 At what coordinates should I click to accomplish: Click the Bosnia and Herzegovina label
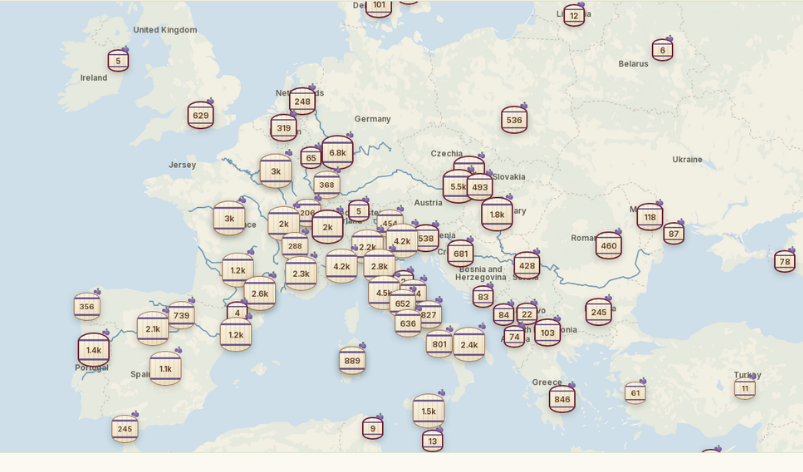click(481, 273)
